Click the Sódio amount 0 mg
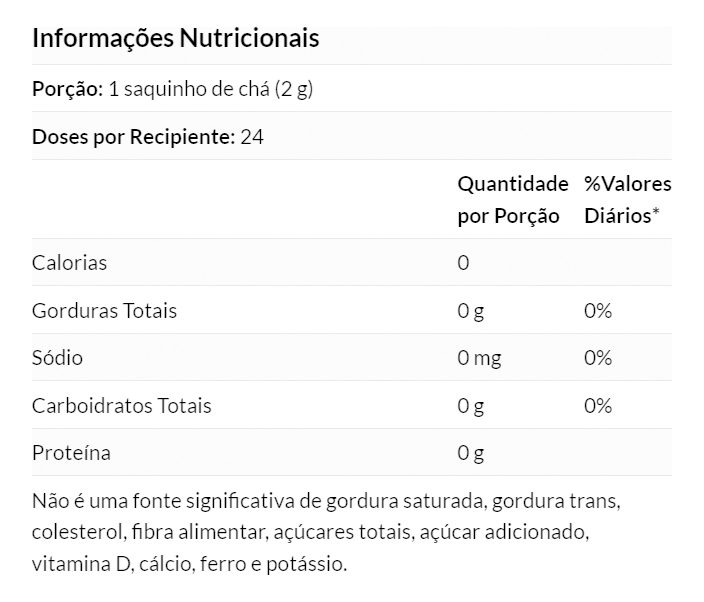This screenshot has height=602, width=704. coord(479,358)
